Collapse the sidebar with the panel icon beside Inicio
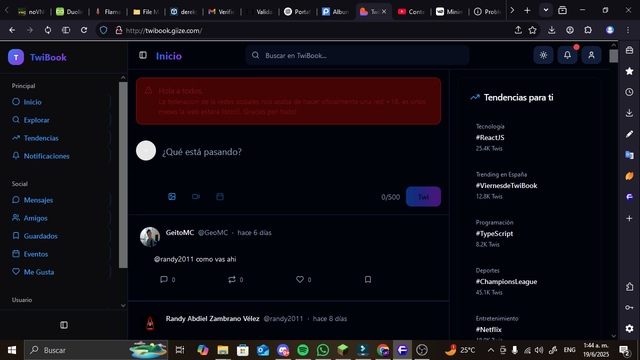The image size is (640, 360). (143, 55)
